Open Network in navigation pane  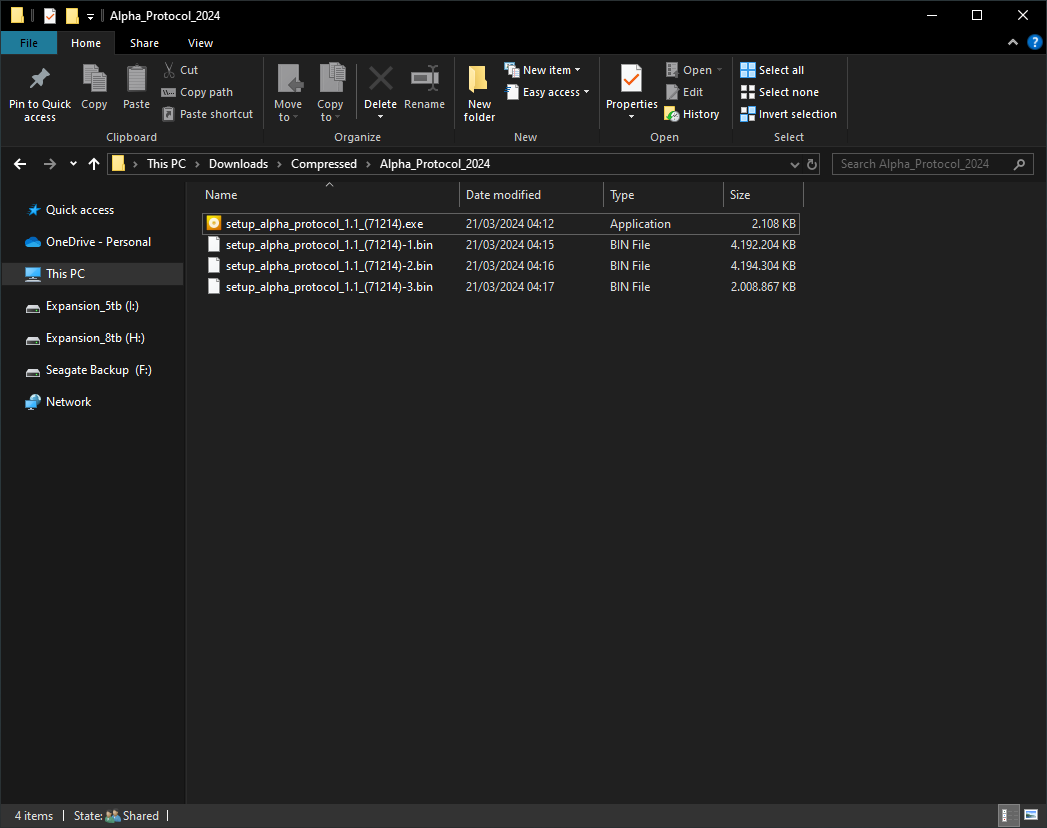[68, 402]
